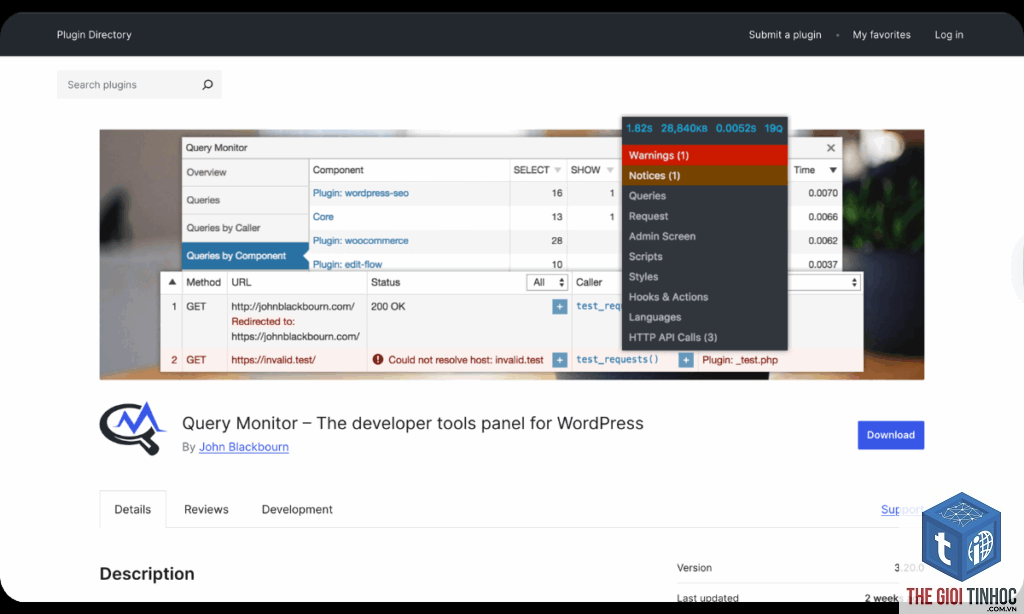Switch to the Development tab
The width and height of the screenshot is (1024, 614).
pos(297,509)
